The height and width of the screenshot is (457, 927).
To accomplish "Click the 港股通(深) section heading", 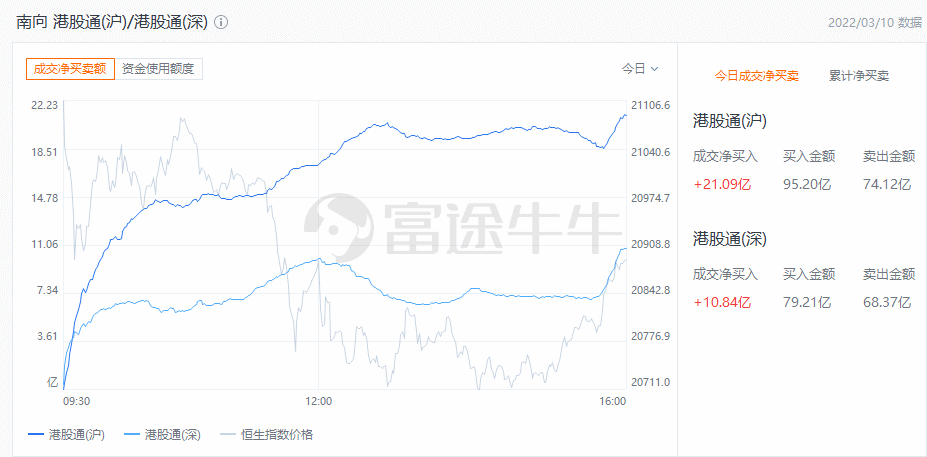I will pyautogui.click(x=730, y=239).
